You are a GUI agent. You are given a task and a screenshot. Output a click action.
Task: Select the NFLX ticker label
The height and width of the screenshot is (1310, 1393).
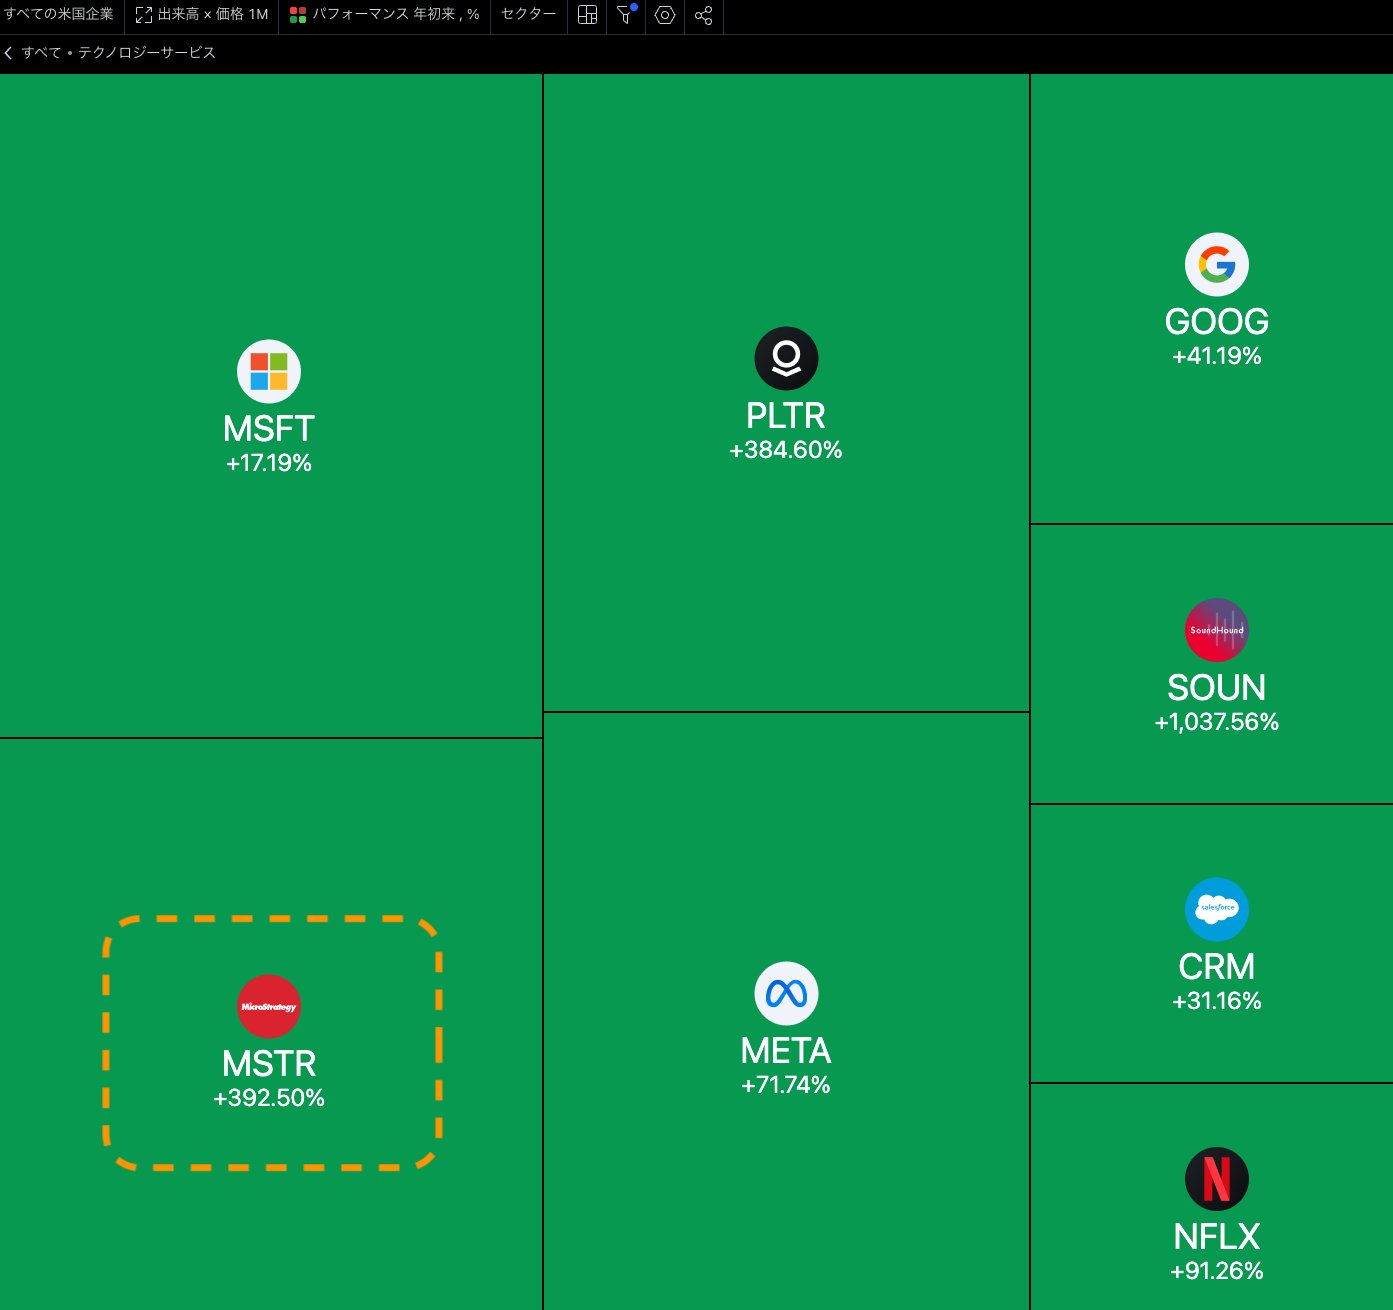1217,1237
